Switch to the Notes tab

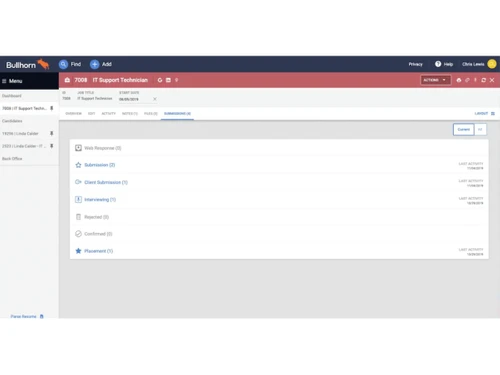130,114
